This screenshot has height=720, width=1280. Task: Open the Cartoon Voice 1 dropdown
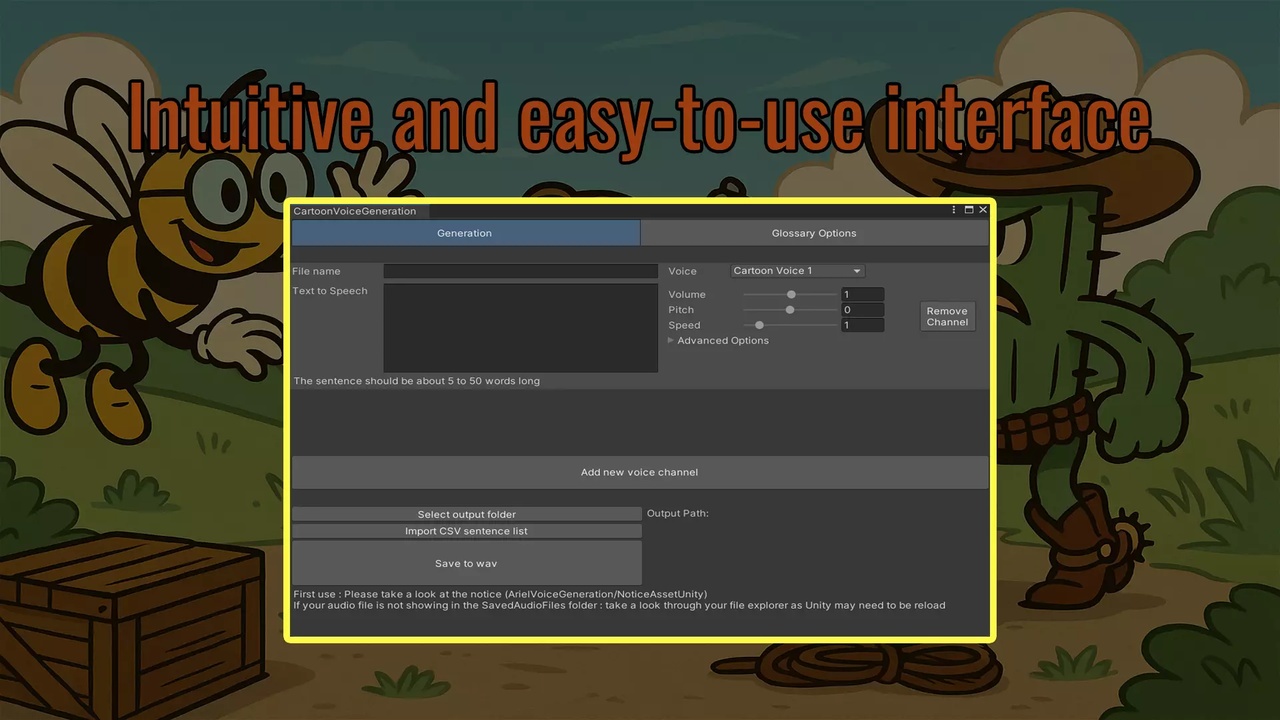point(797,271)
